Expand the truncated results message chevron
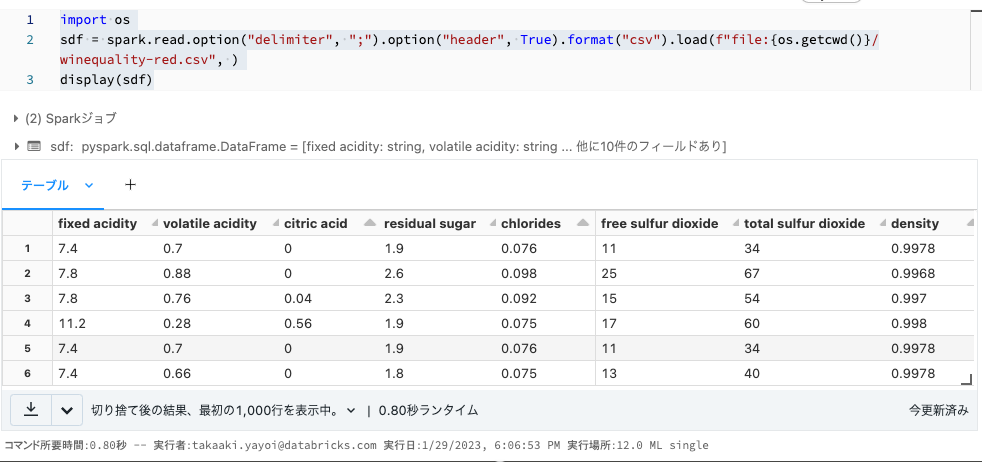 click(x=351, y=411)
